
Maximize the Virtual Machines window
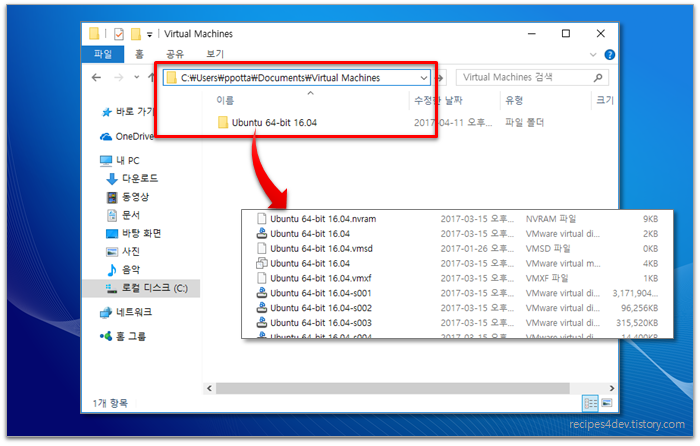(x=566, y=34)
